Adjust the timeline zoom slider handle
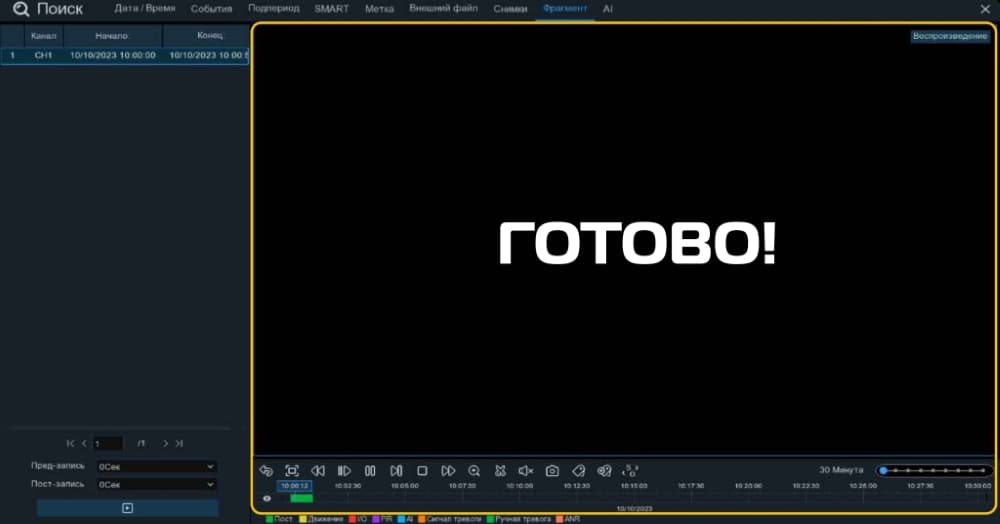The image size is (1000, 524). pos(883,470)
